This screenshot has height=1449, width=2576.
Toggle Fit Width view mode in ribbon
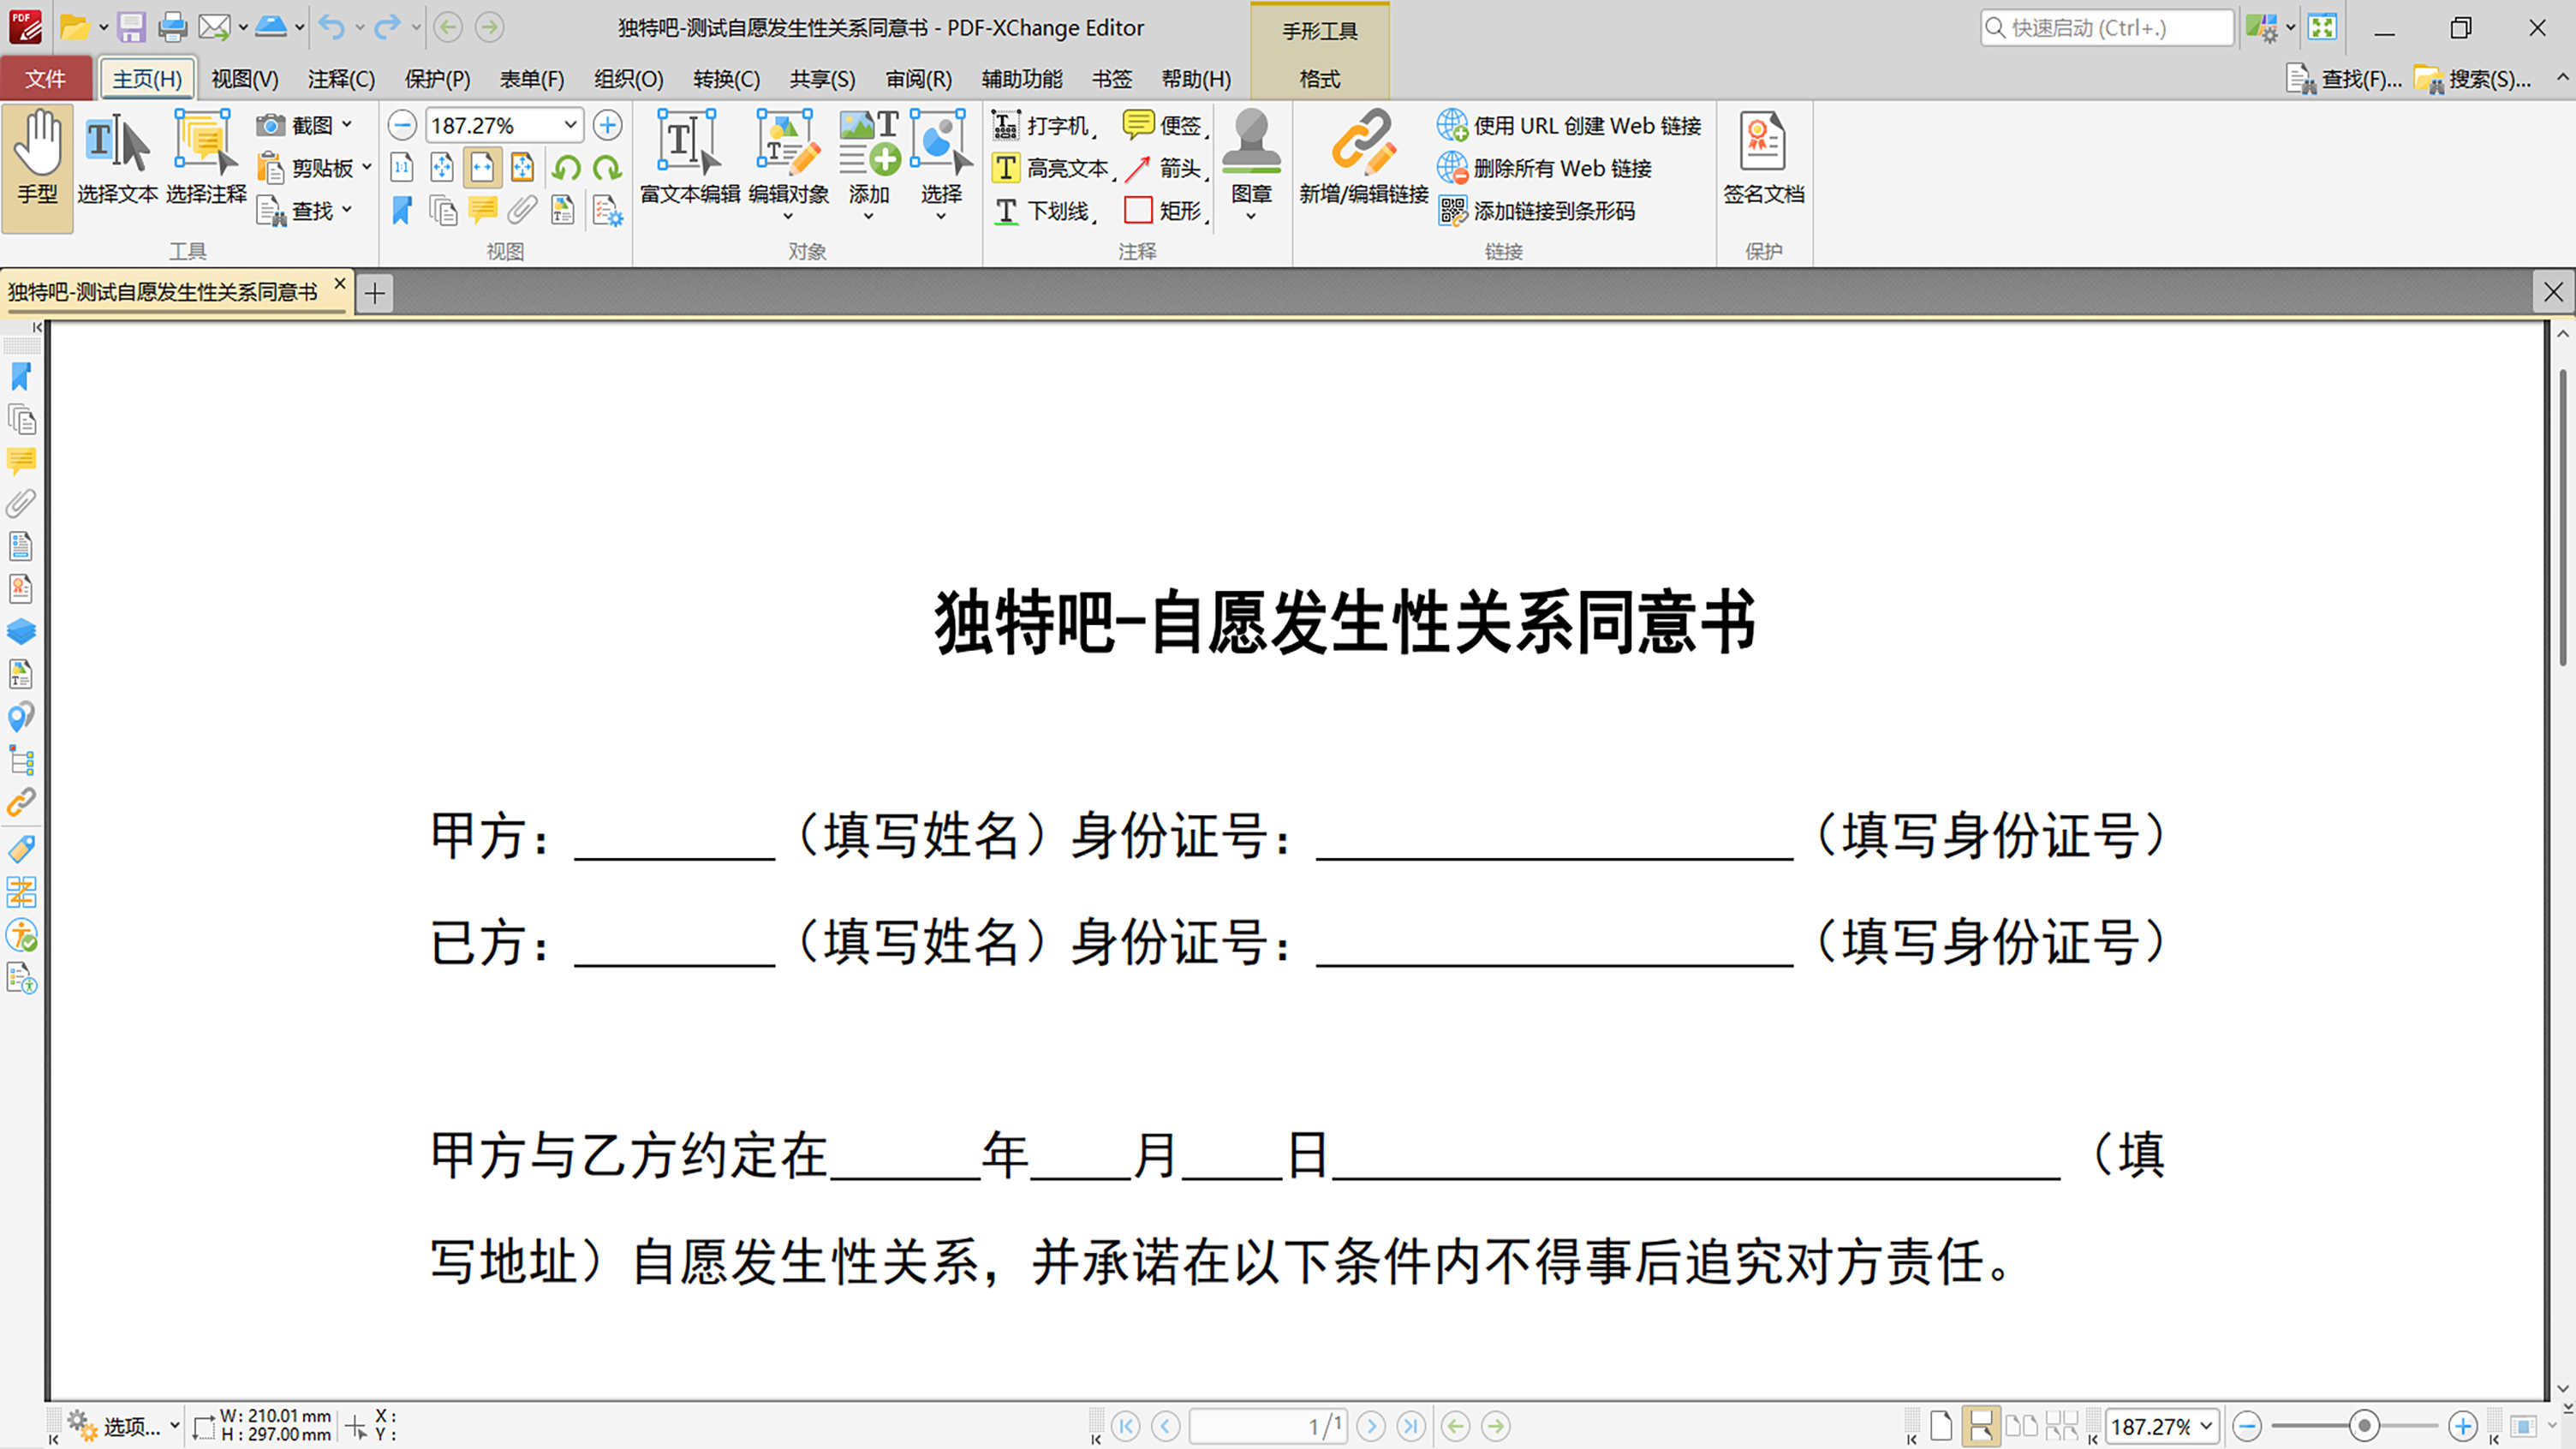(x=482, y=167)
